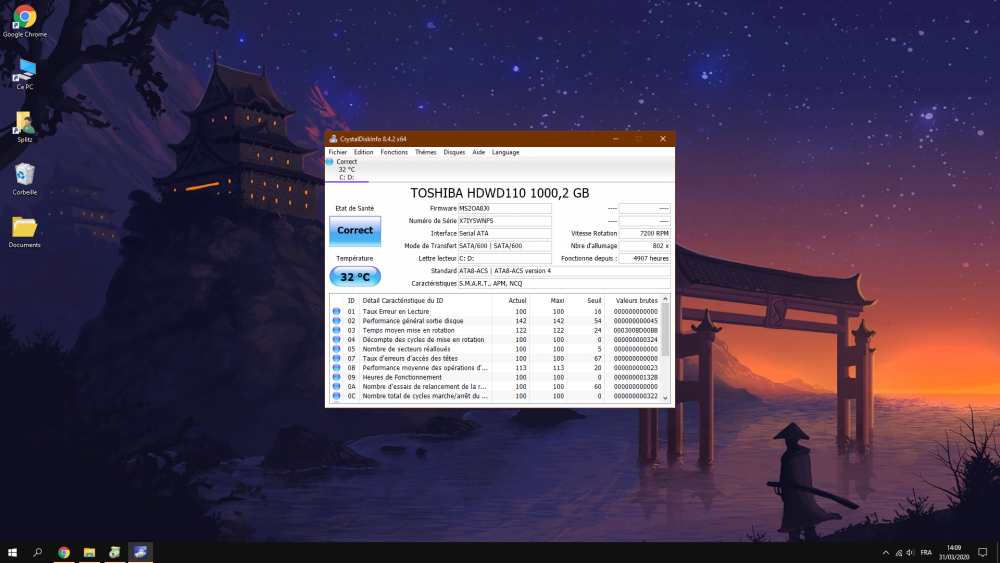This screenshot has height=563, width=1000.
Task: Click scrollbar down arrow in SMART list
Action: (x=666, y=398)
